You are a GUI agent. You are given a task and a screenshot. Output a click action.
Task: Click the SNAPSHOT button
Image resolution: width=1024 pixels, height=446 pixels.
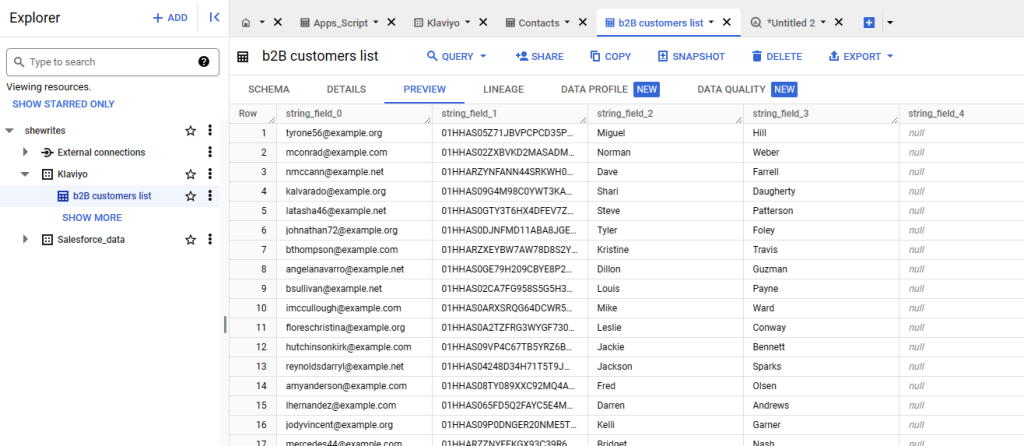click(x=691, y=57)
